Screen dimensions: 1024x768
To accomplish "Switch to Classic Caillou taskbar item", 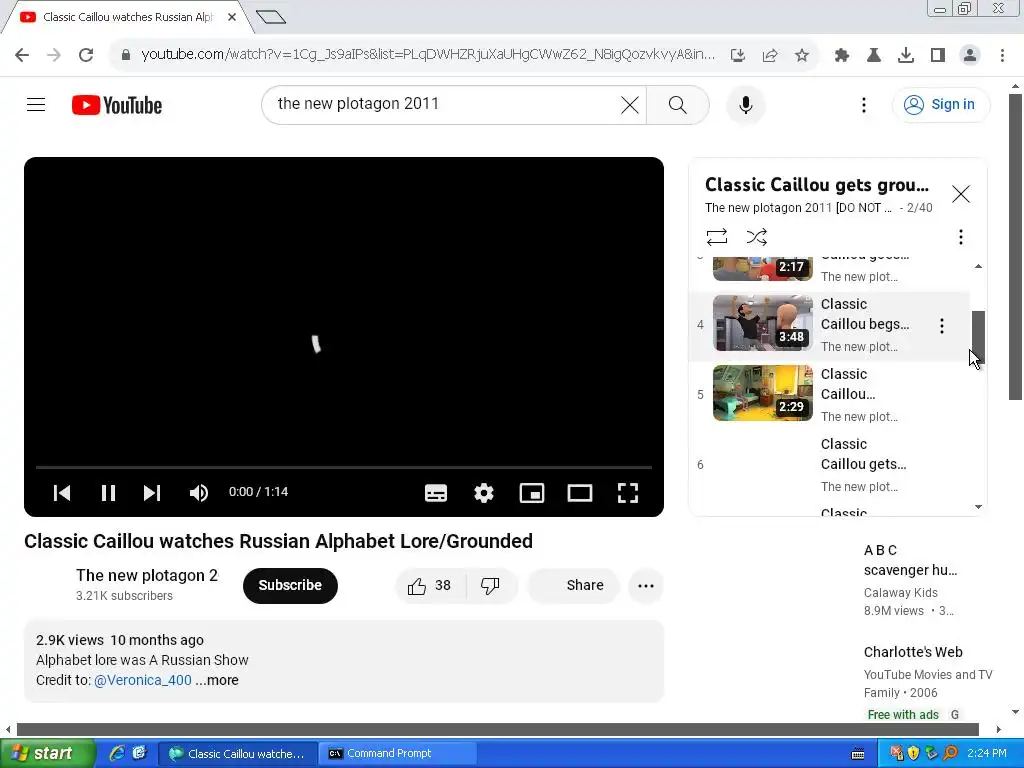I will [x=238, y=754].
